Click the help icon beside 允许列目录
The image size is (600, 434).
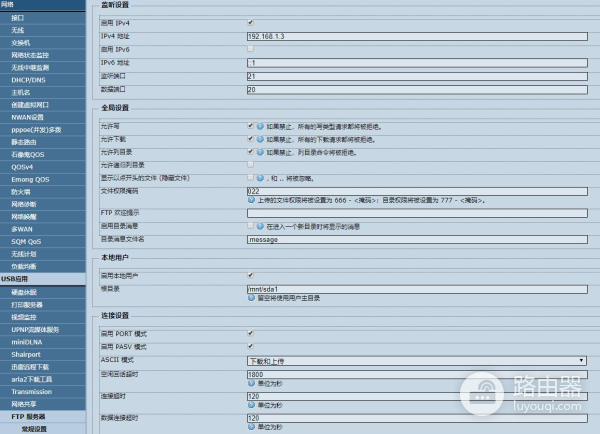tap(260, 152)
